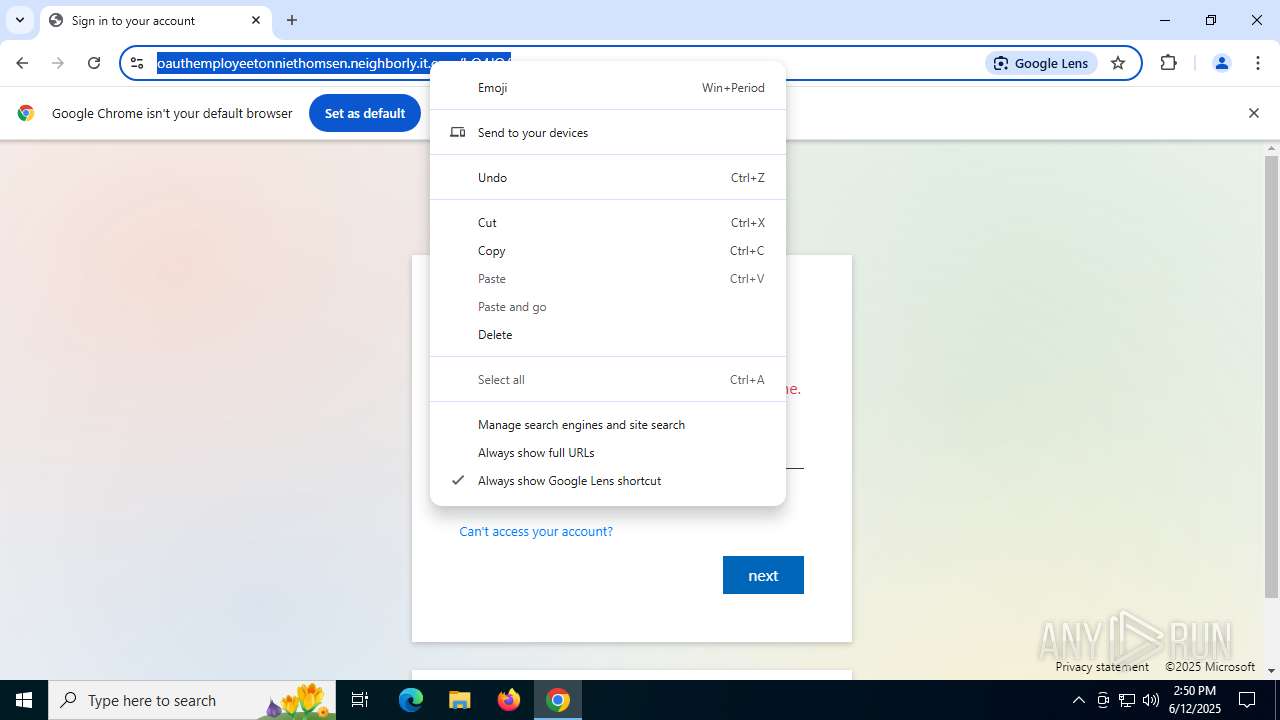The image size is (1280, 720).
Task: Click Chrome icon on taskbar
Action: (558, 700)
